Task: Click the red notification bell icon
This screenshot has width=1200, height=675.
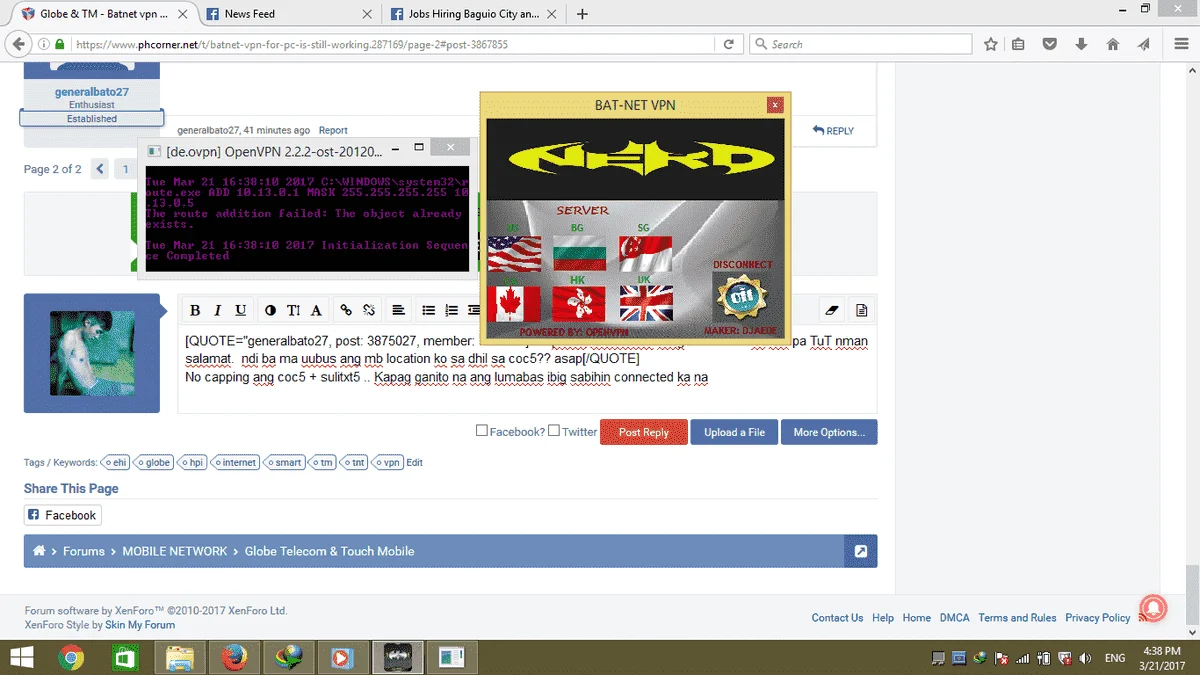Action: [x=1153, y=608]
